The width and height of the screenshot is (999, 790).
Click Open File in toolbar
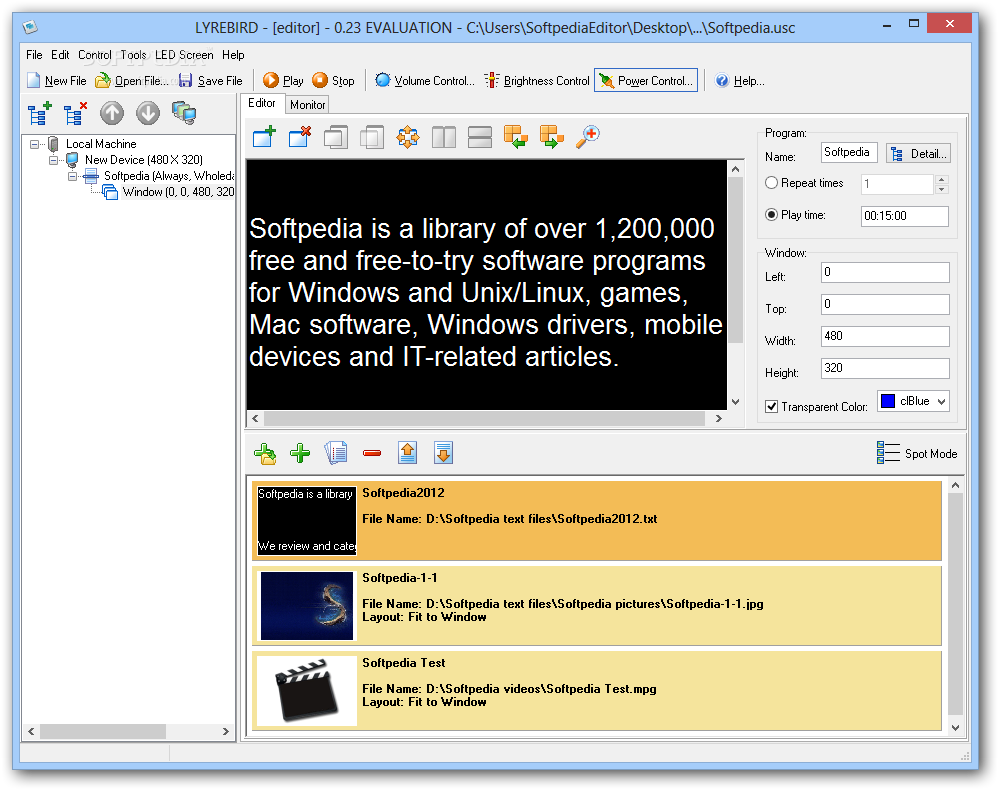[x=132, y=80]
